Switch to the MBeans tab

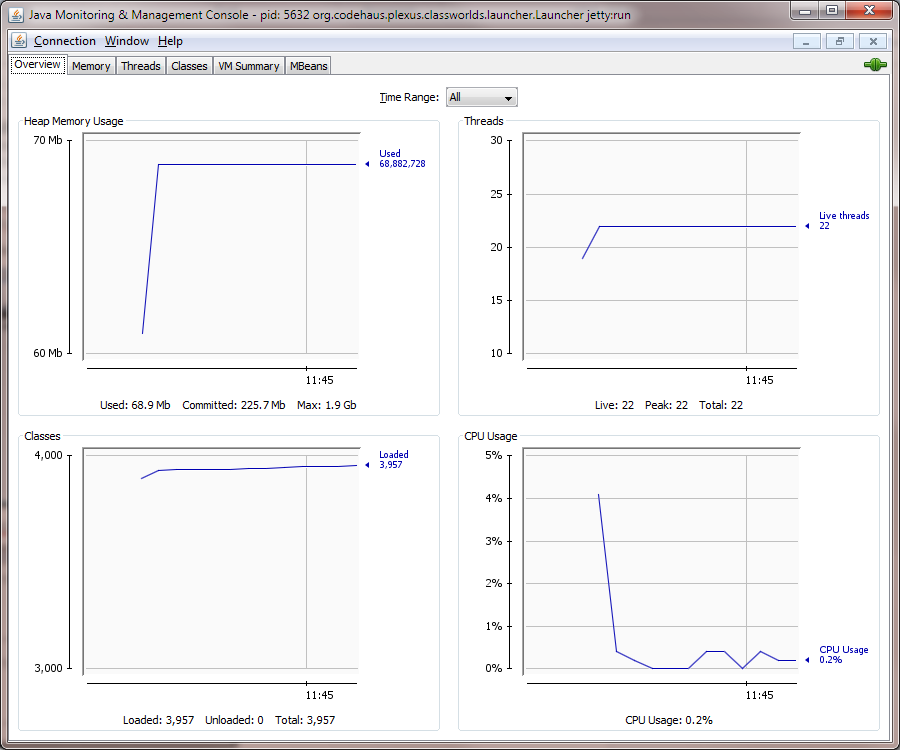308,66
